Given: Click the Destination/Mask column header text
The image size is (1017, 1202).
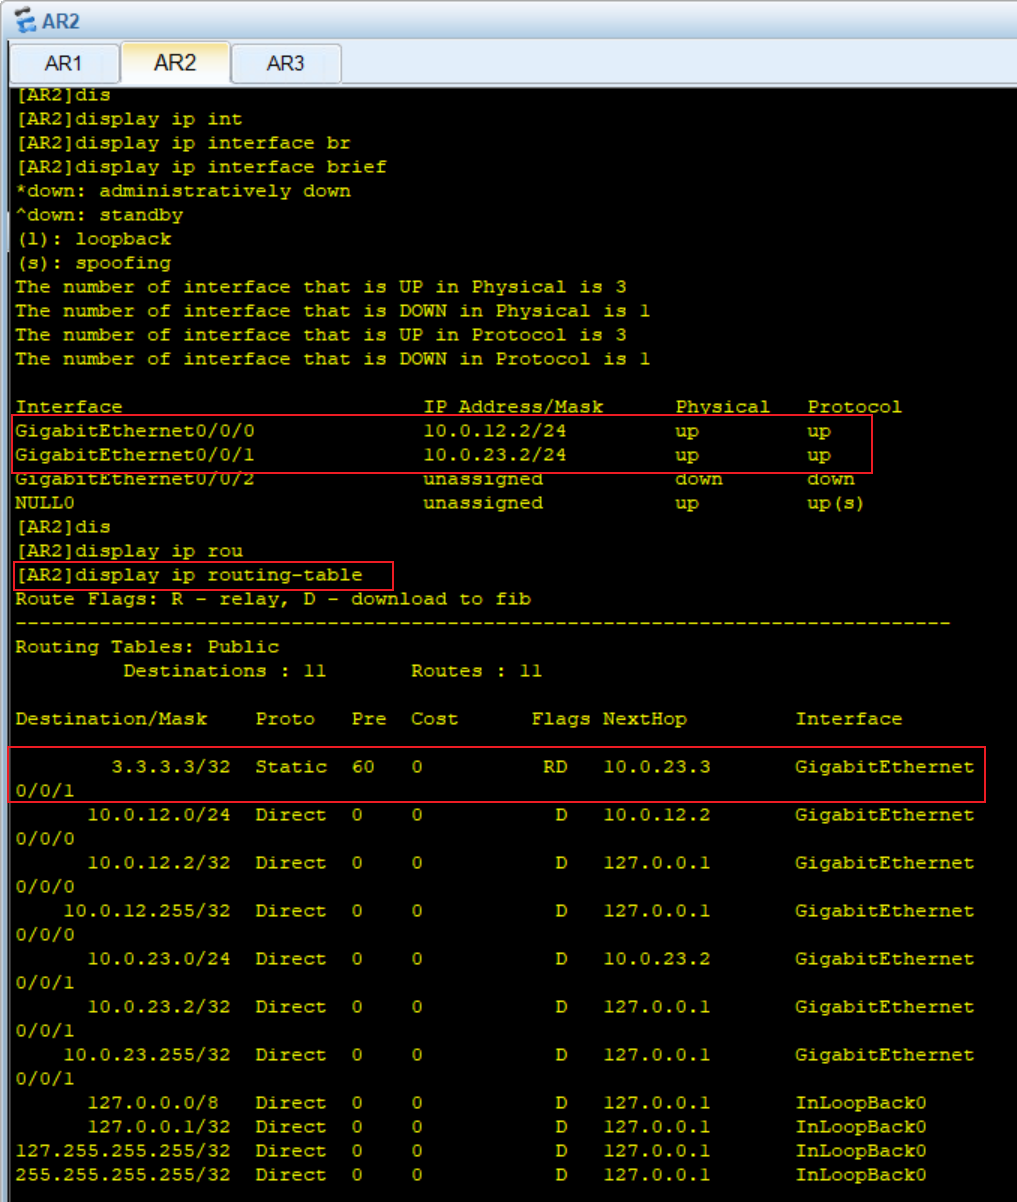Looking at the screenshot, I should tap(111, 719).
